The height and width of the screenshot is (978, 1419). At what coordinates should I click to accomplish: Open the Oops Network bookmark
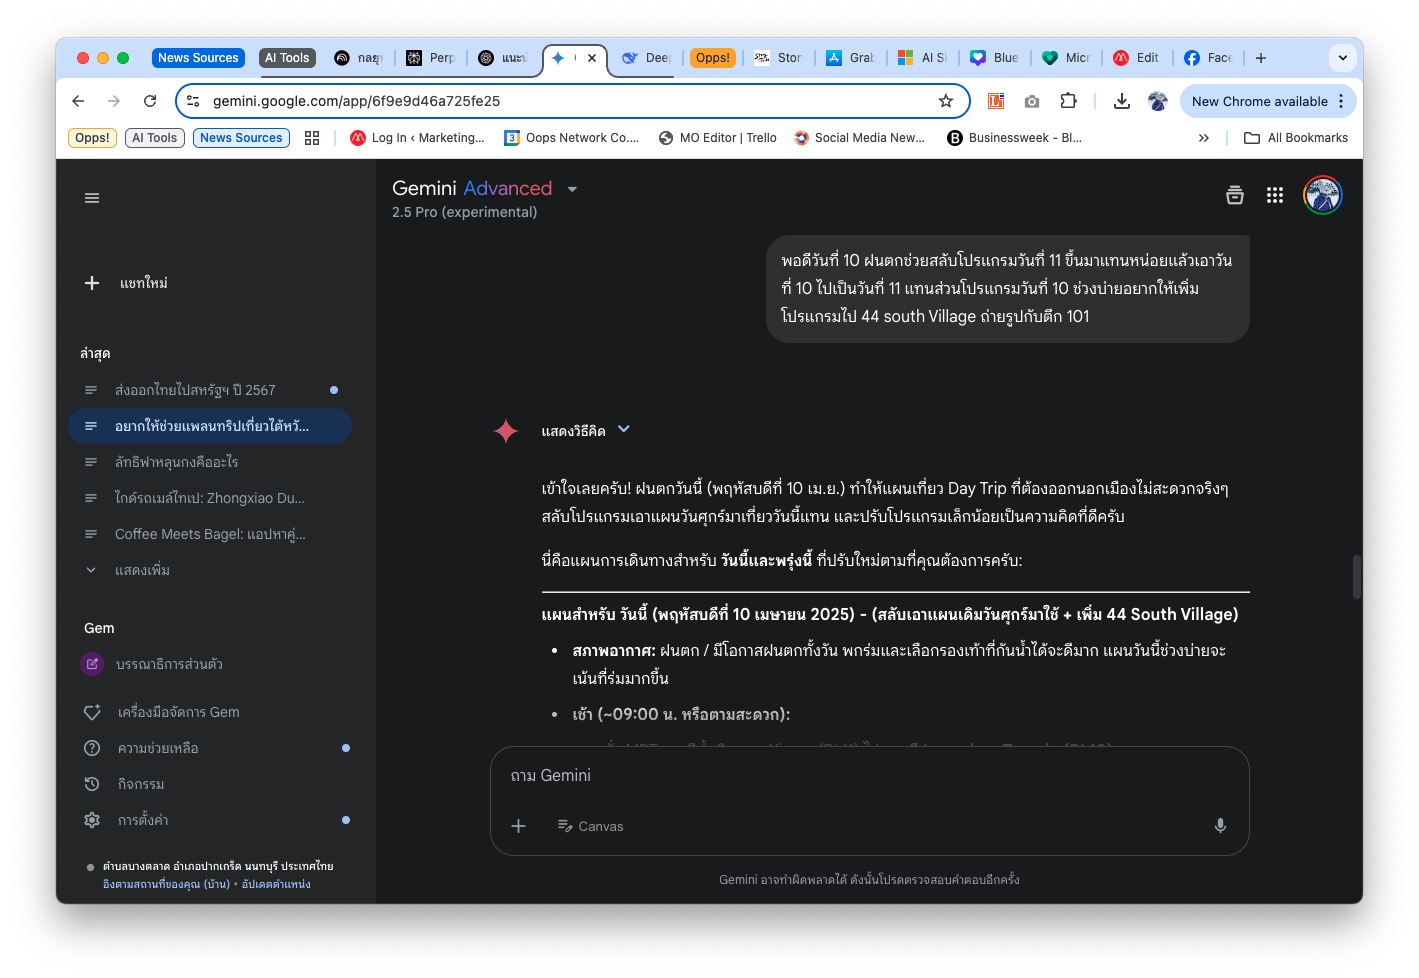[x=571, y=138]
